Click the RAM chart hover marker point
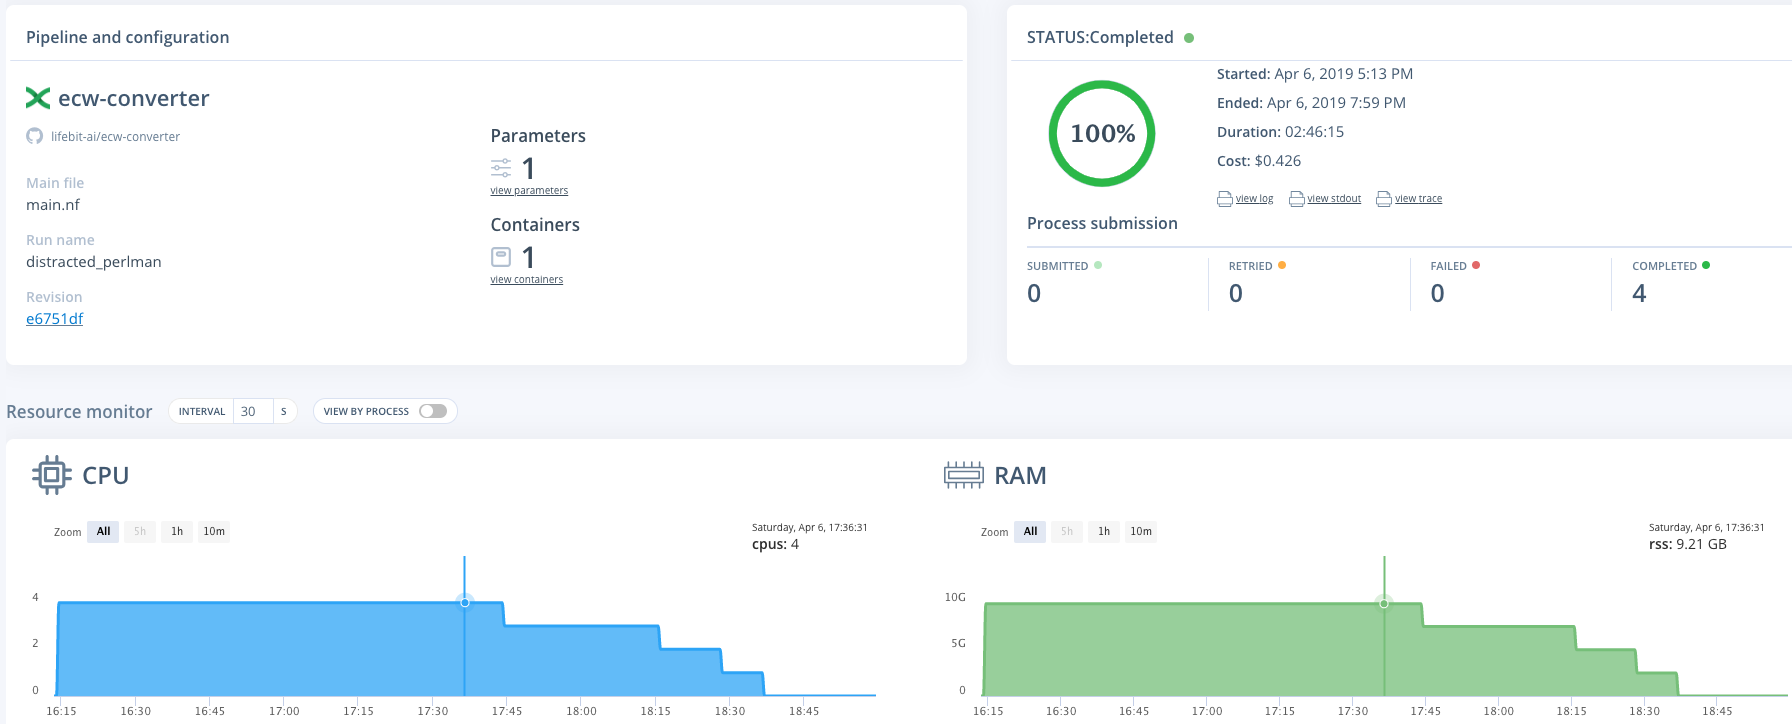 [x=1384, y=603]
